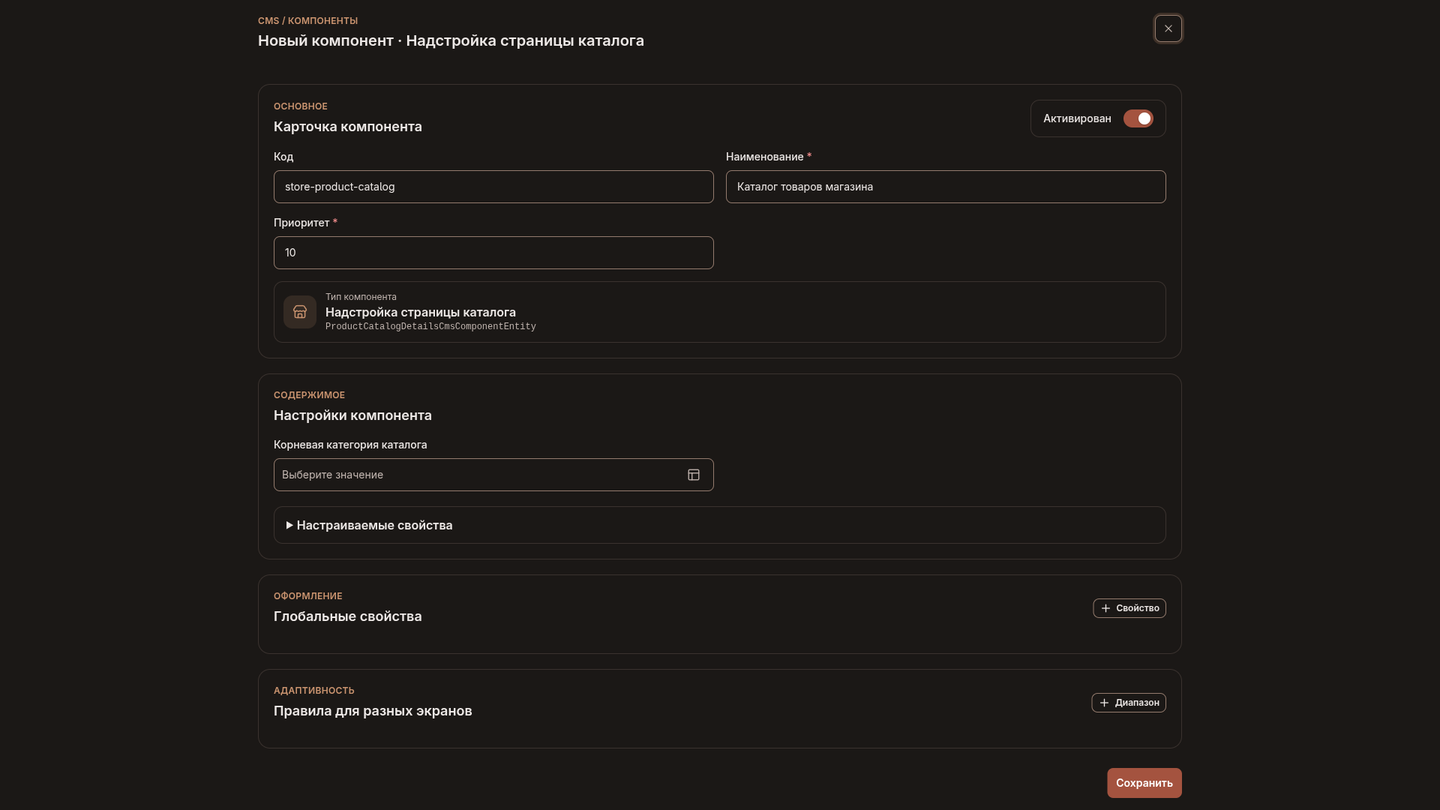The width and height of the screenshot is (1440, 810).
Task: Click the Приоритет field with value 10
Action: [493, 253]
